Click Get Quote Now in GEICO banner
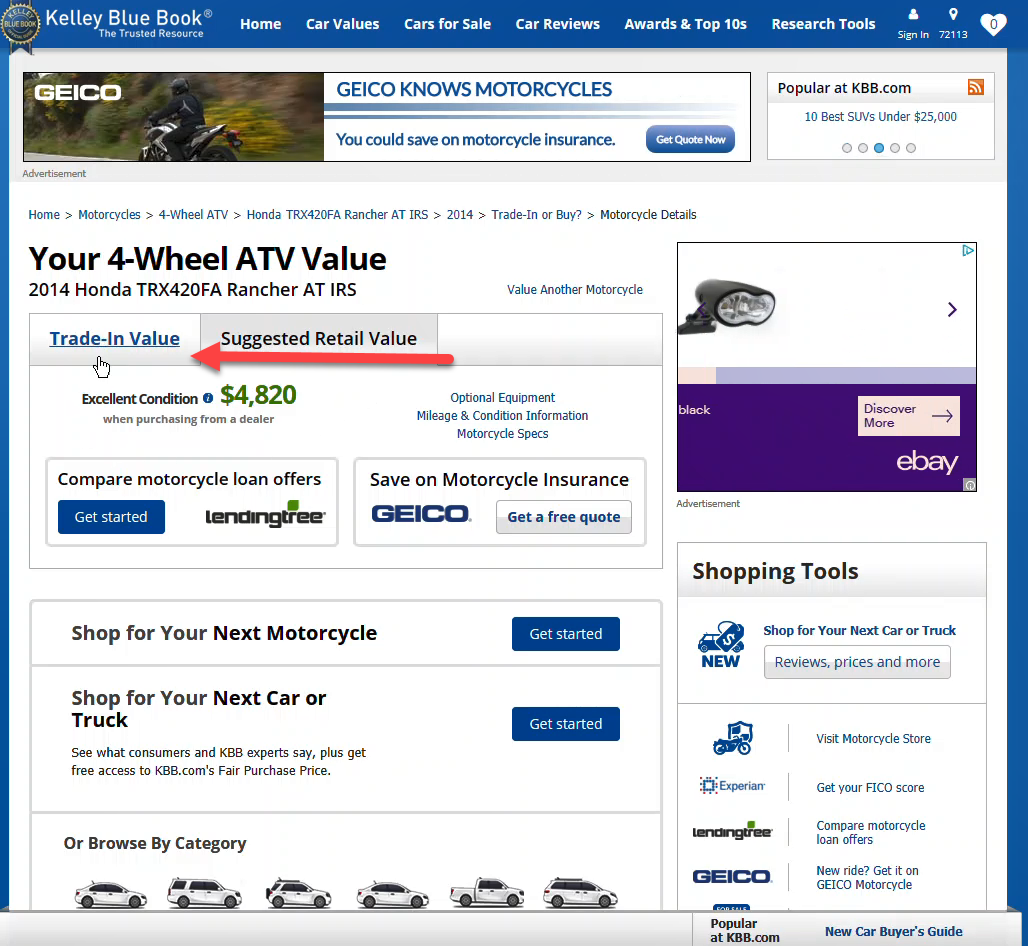This screenshot has width=1028, height=946. [x=690, y=140]
